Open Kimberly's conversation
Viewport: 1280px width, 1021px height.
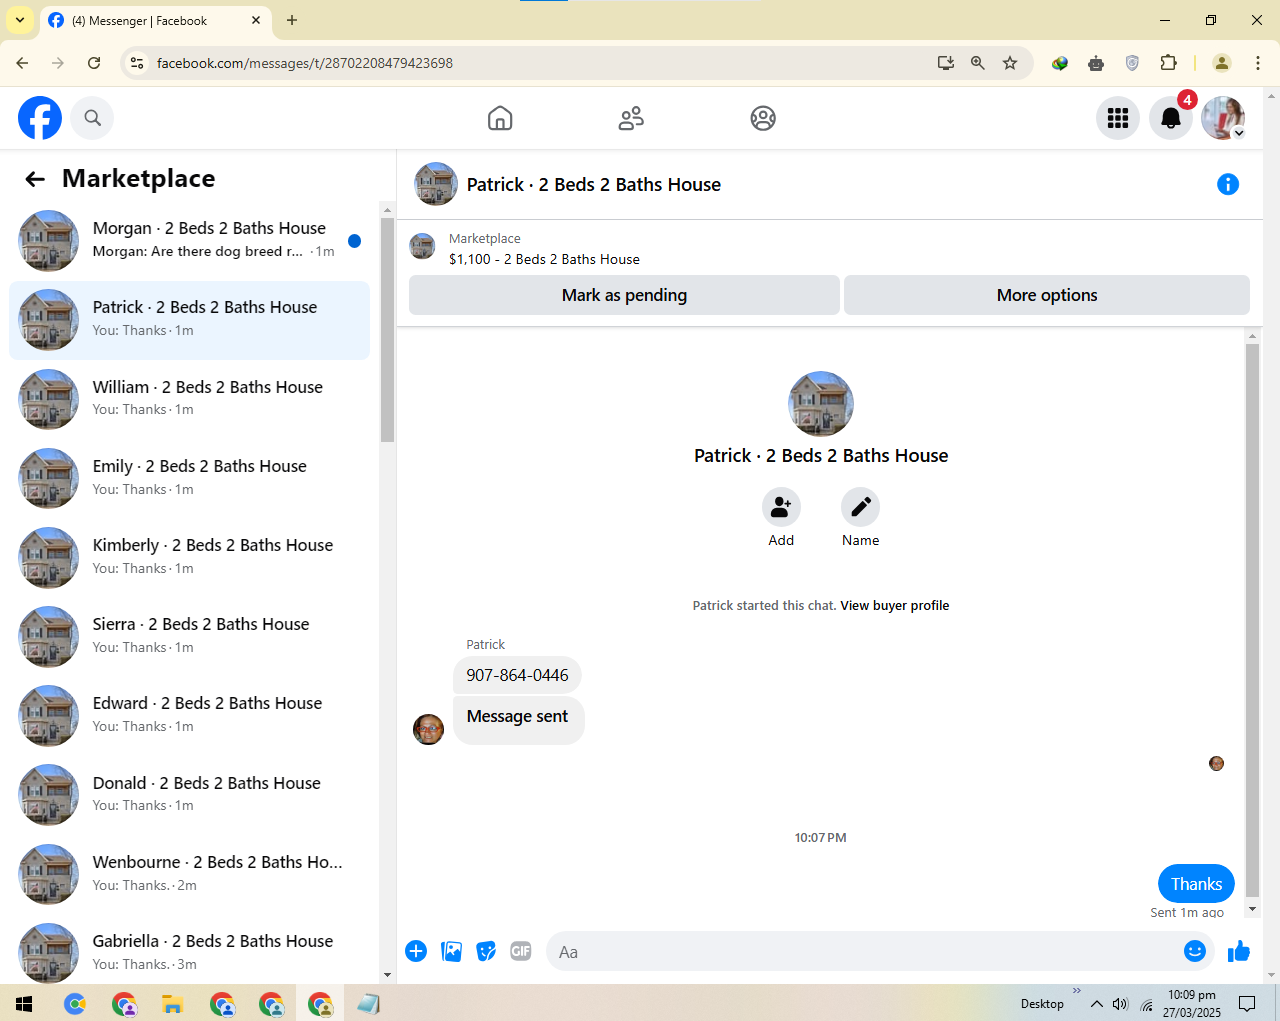(x=190, y=557)
